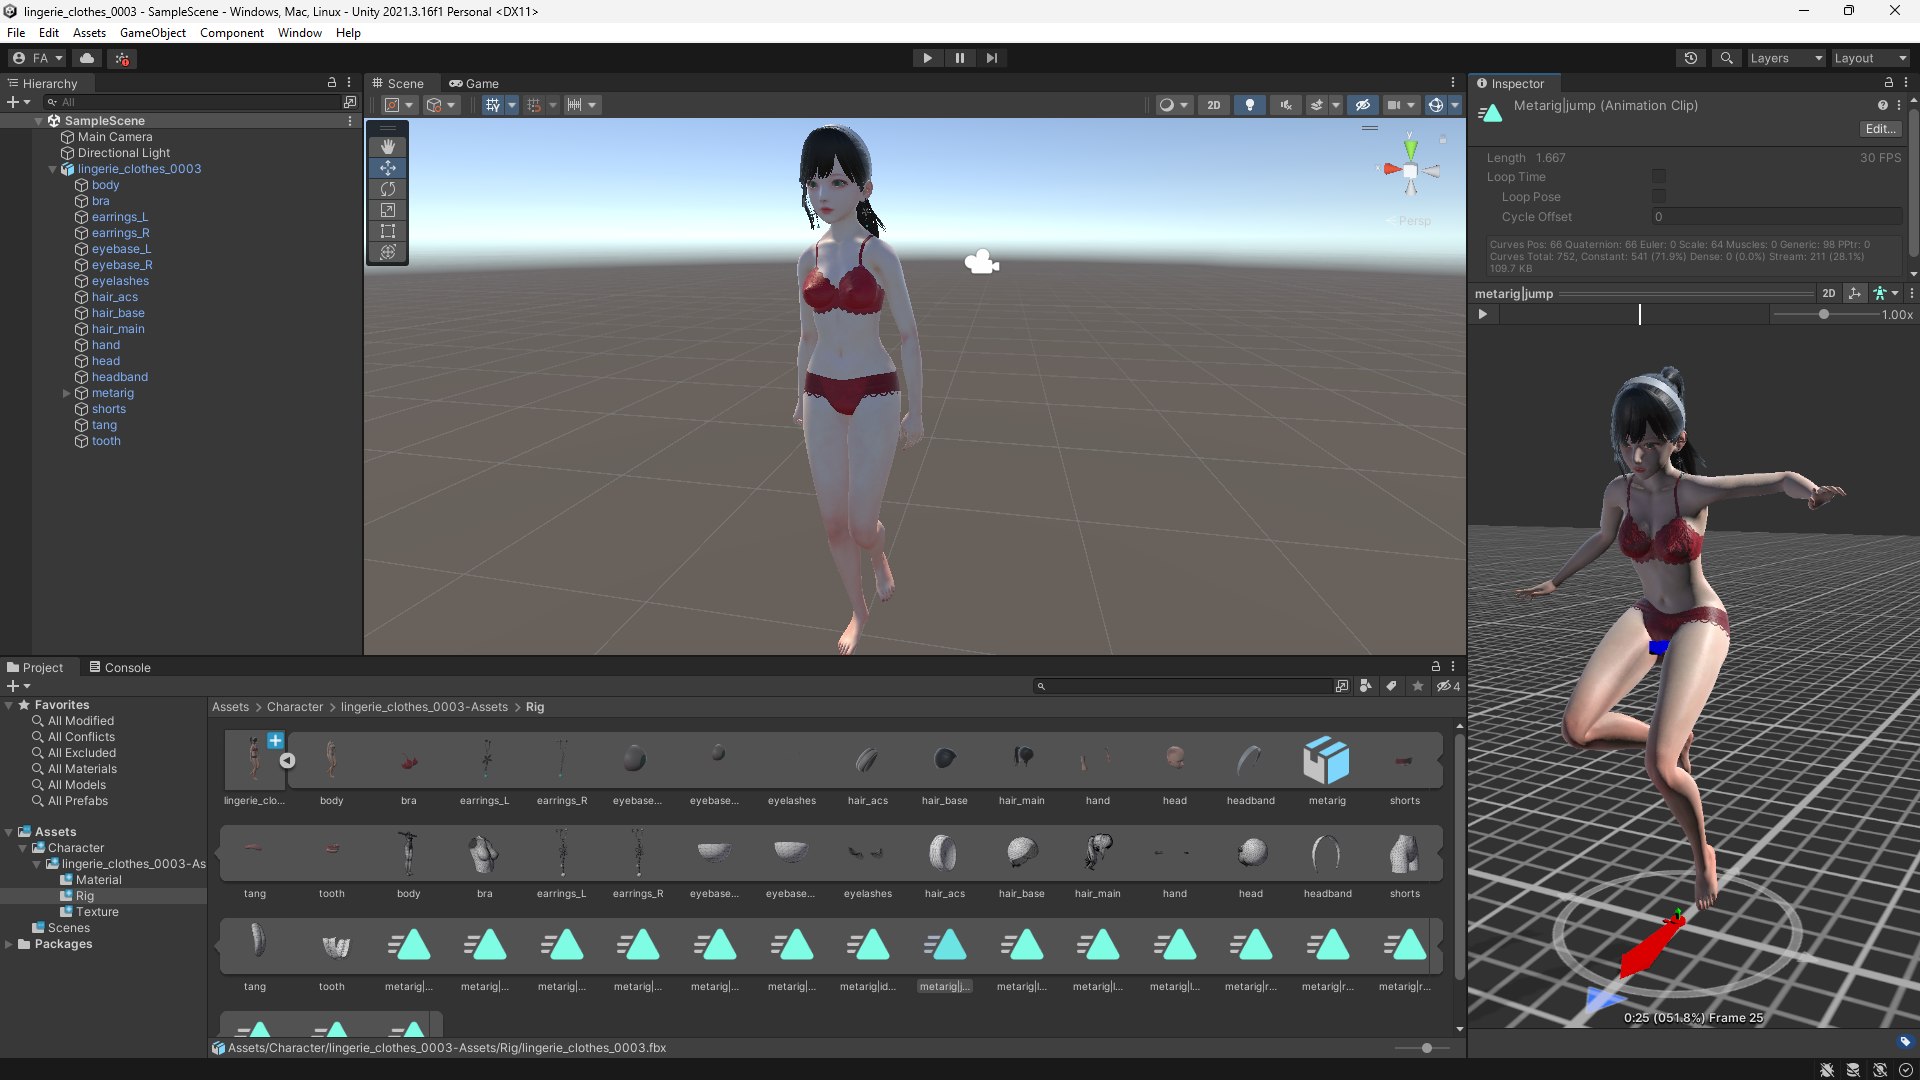
Task: Toggle scene lighting lightbulb button
Action: coord(1249,105)
